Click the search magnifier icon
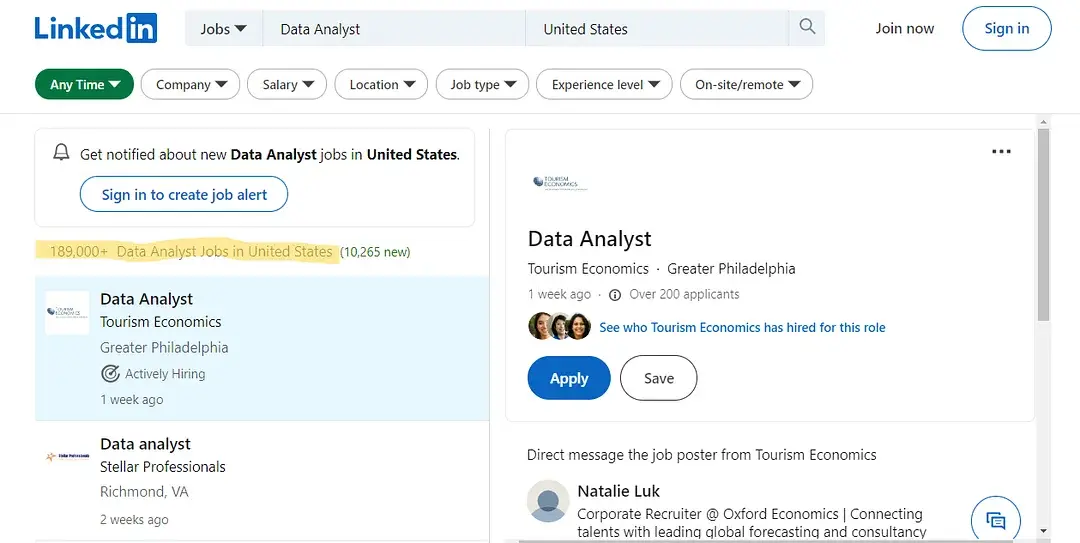 pos(807,28)
